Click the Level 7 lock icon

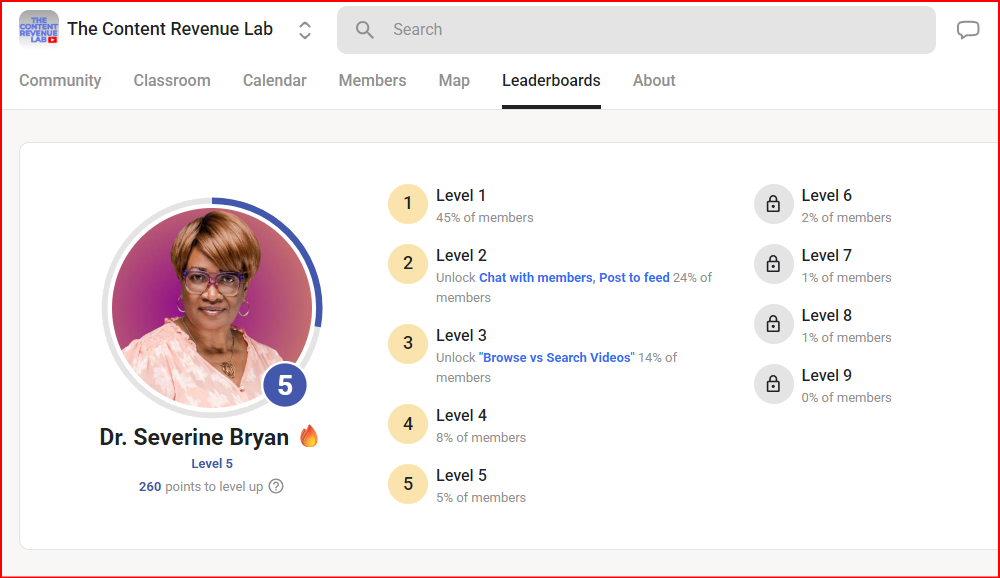[x=773, y=264]
